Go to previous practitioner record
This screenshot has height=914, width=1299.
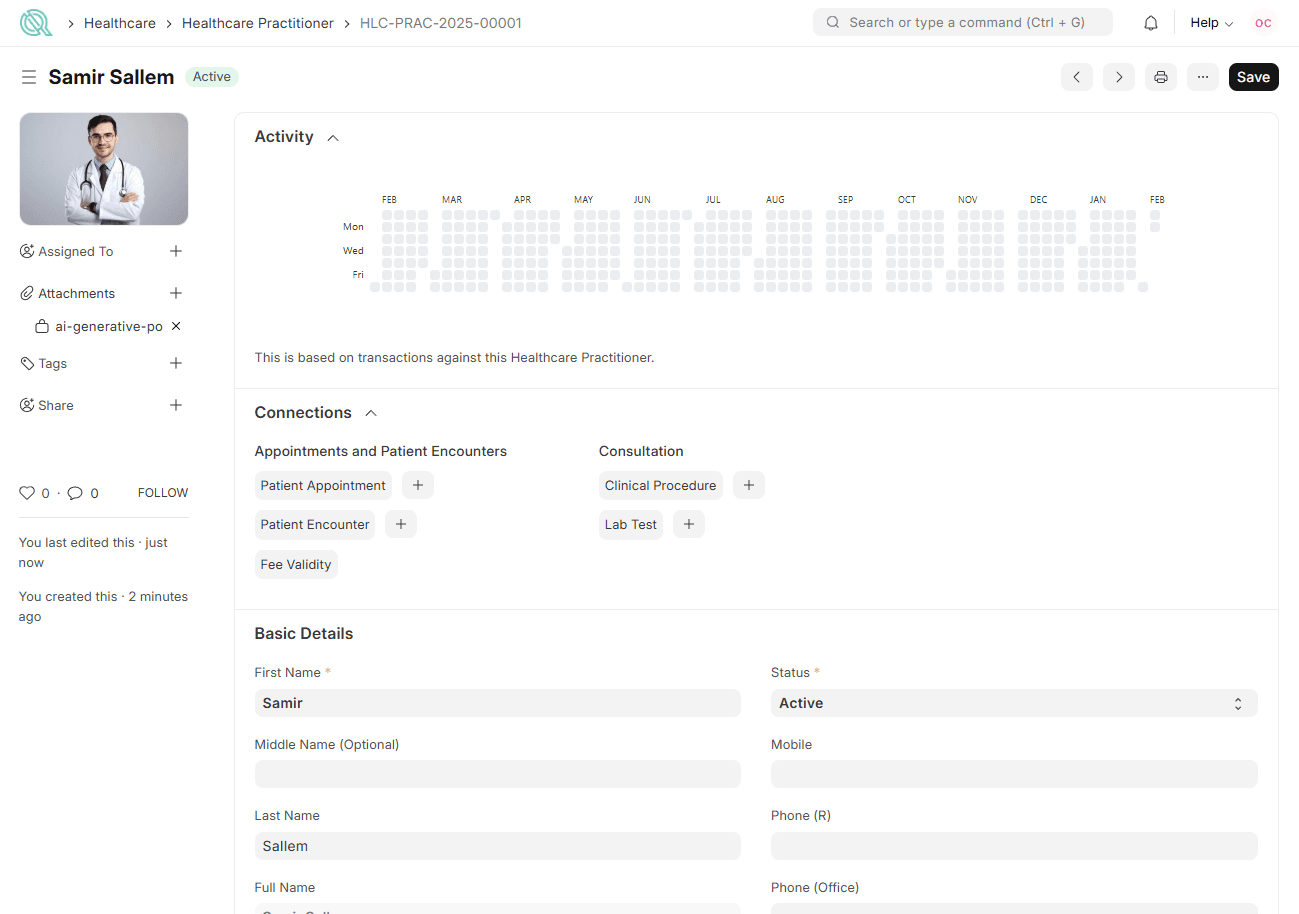pyautogui.click(x=1077, y=77)
